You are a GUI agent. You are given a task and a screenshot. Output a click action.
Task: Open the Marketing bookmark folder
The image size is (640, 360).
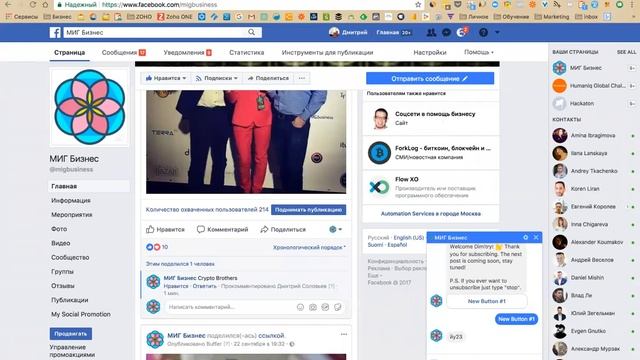pyautogui.click(x=552, y=17)
